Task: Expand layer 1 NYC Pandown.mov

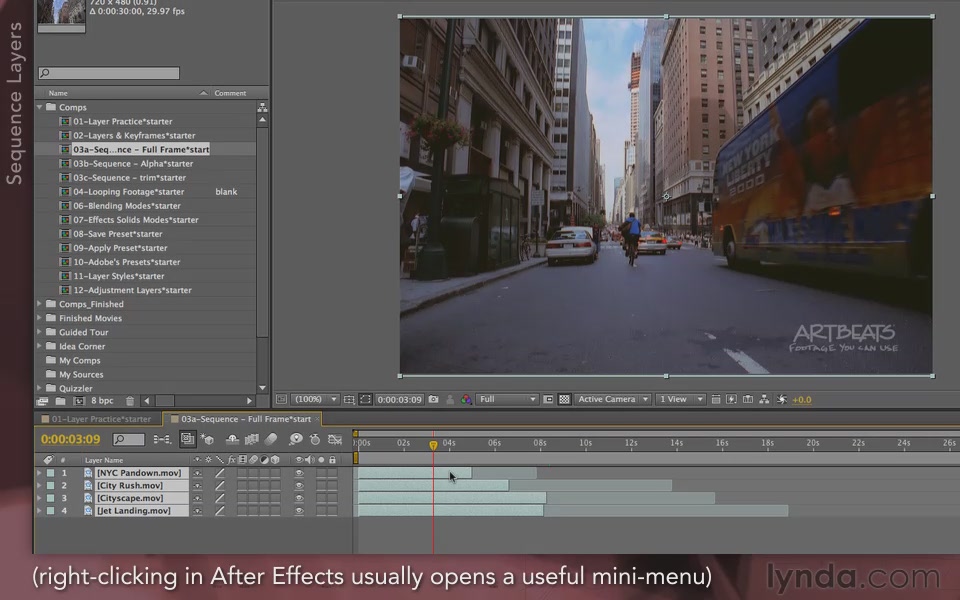Action: coord(39,473)
